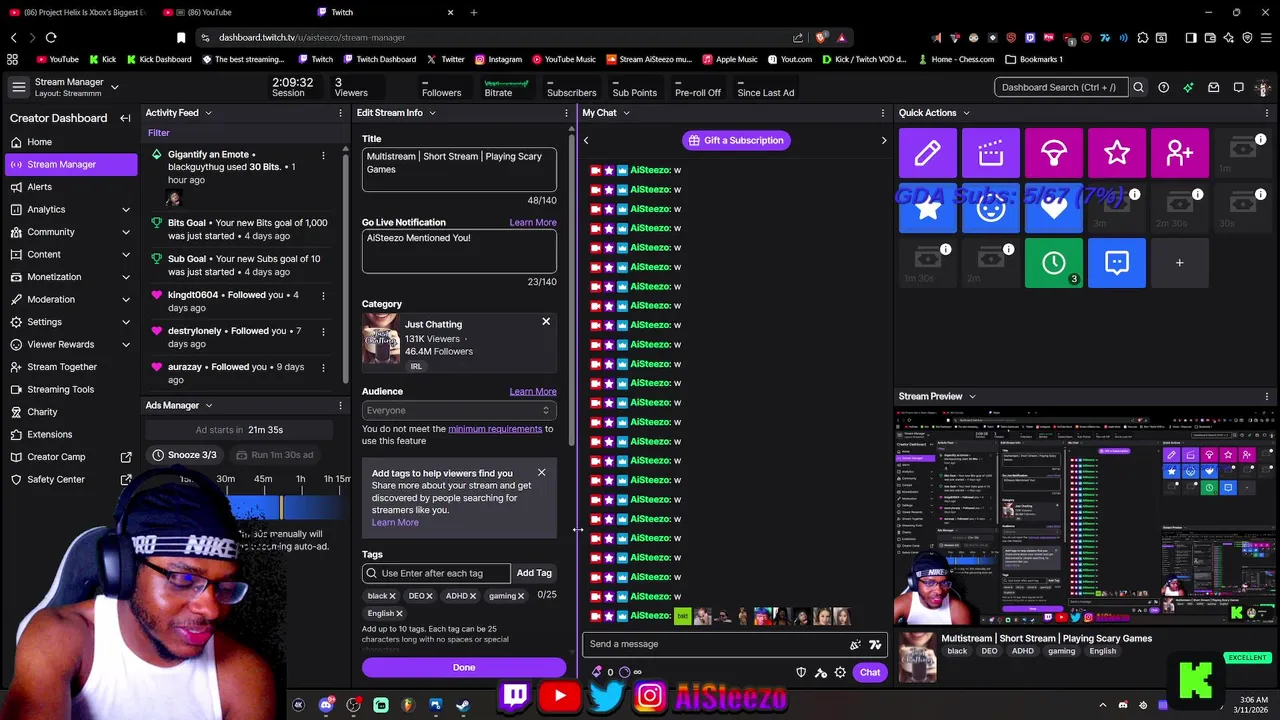
Task: Click the left arrow beside Gift a Subscription
Action: 586,141
